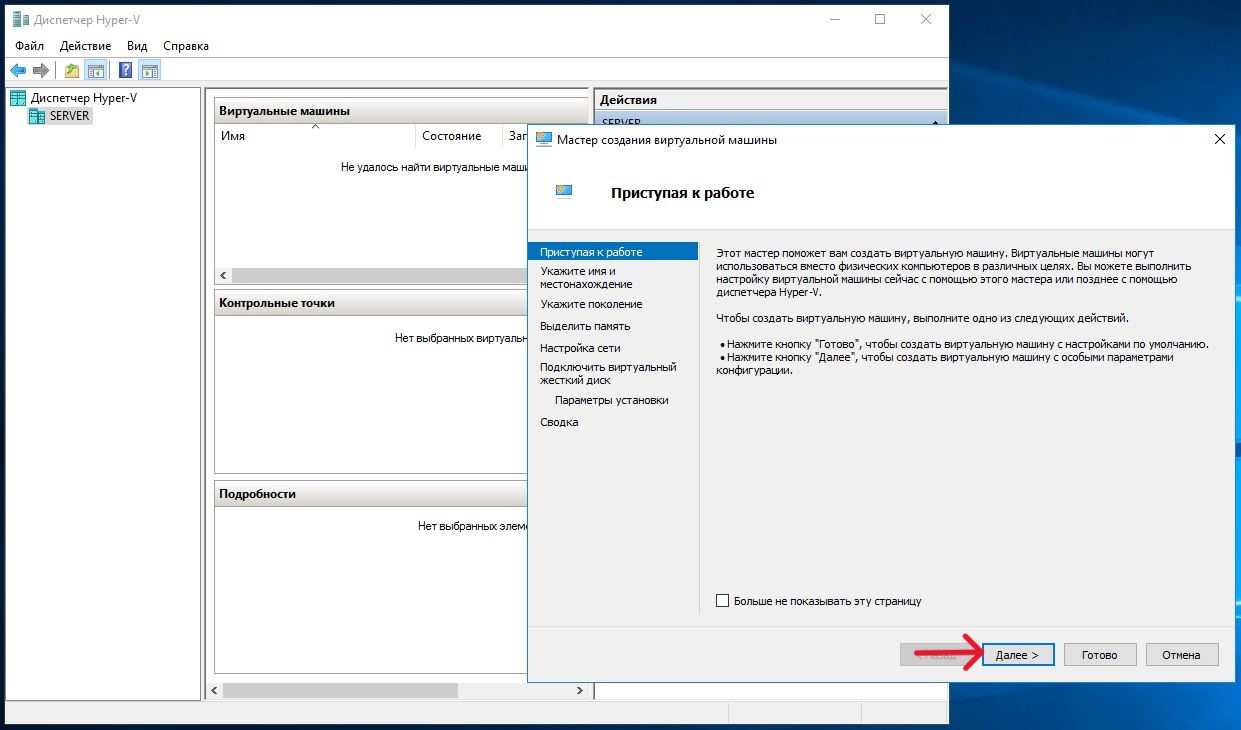Click the Готово button
This screenshot has height=730, width=1241.
[1099, 655]
